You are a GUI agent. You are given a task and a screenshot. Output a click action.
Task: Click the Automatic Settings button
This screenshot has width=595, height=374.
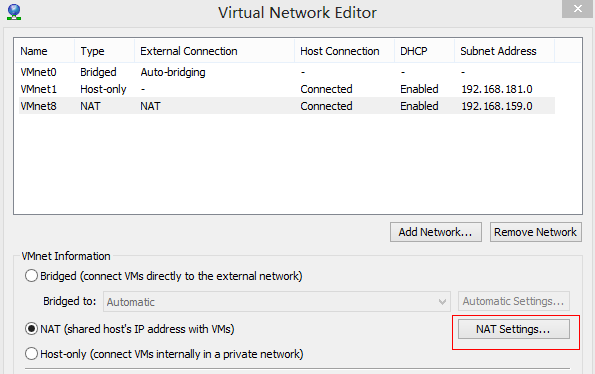[513, 301]
